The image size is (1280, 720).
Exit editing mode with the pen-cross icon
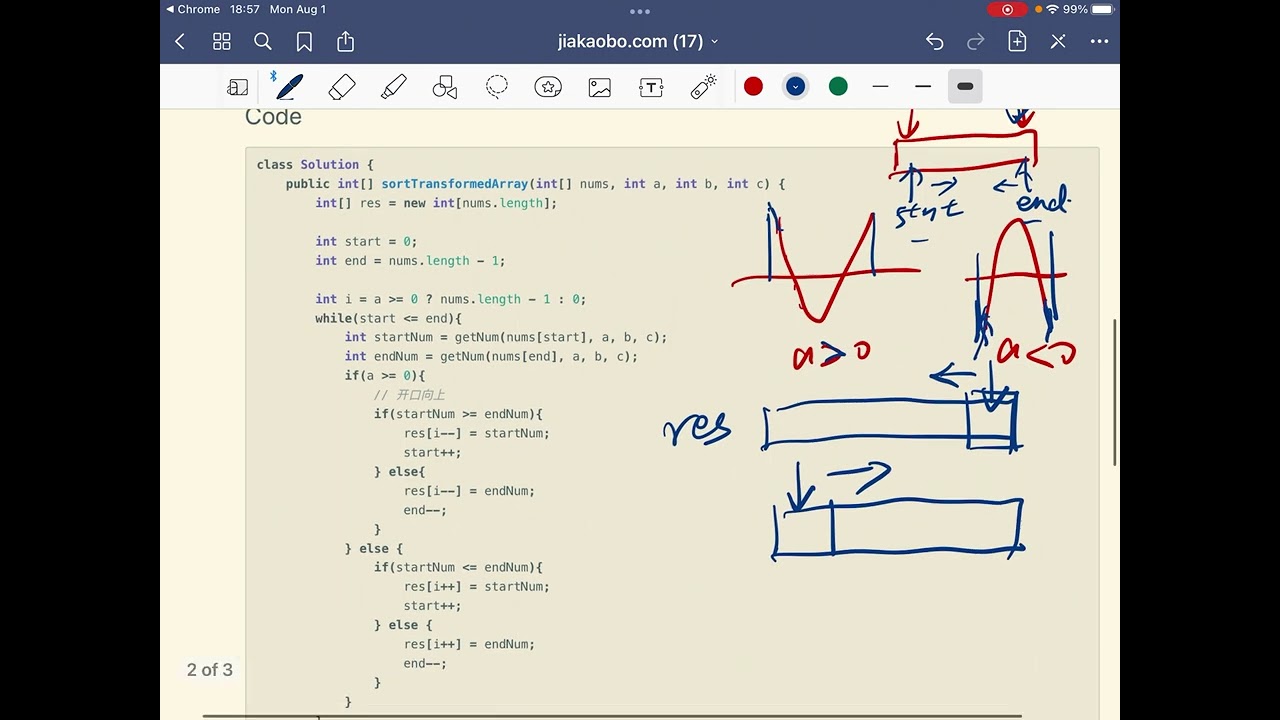pos(1058,41)
